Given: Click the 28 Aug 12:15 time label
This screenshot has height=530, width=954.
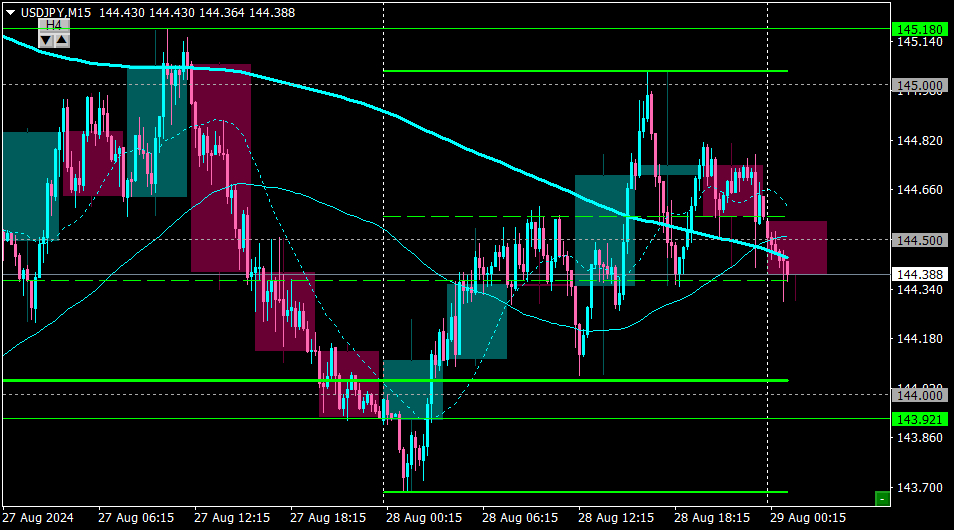Looking at the screenshot, I should pos(616,518).
